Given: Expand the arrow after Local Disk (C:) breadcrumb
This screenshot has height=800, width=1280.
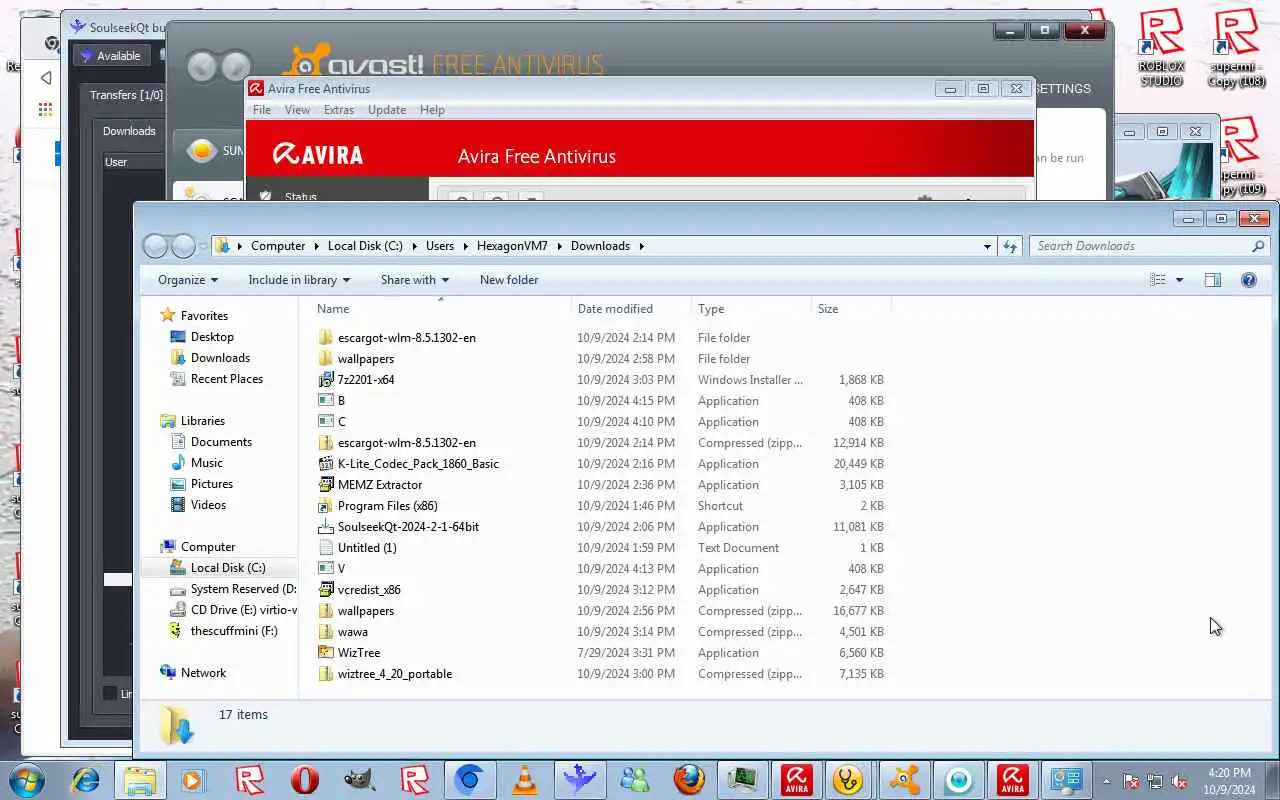Looking at the screenshot, I should 413,246.
